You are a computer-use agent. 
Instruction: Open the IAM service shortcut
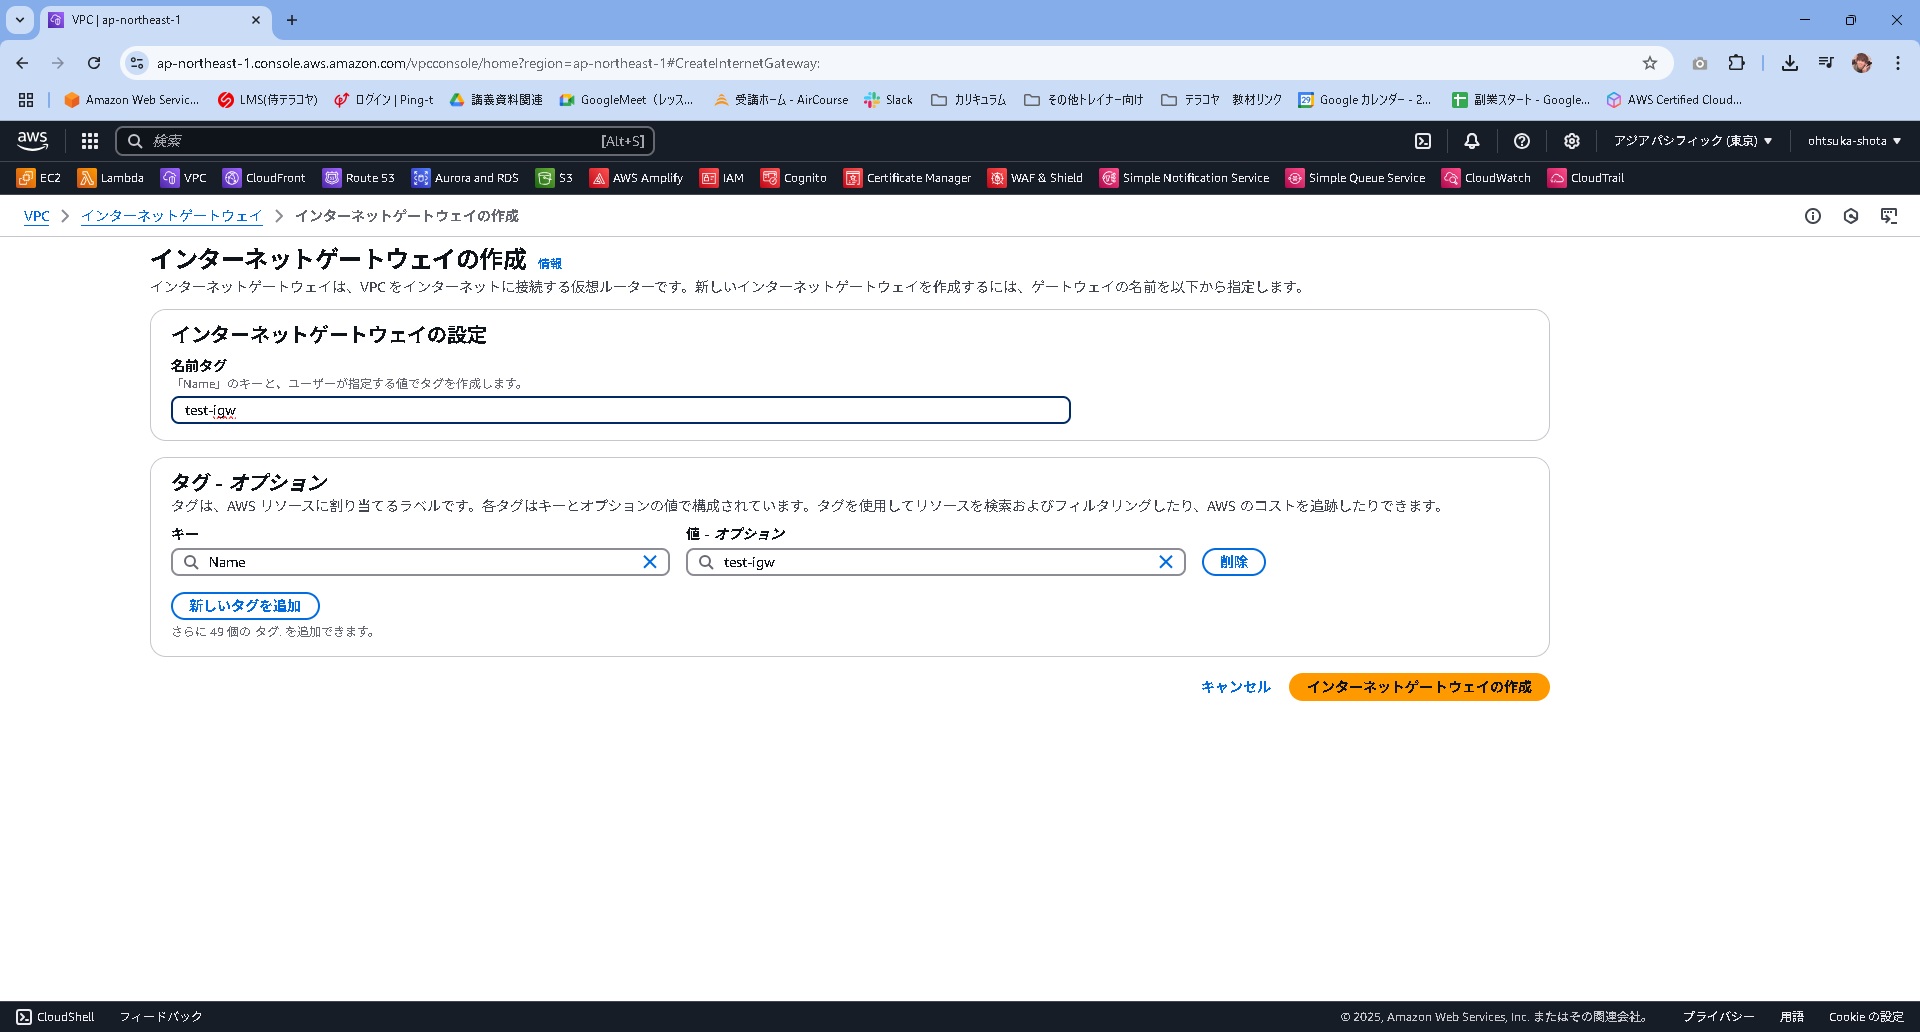[722, 177]
